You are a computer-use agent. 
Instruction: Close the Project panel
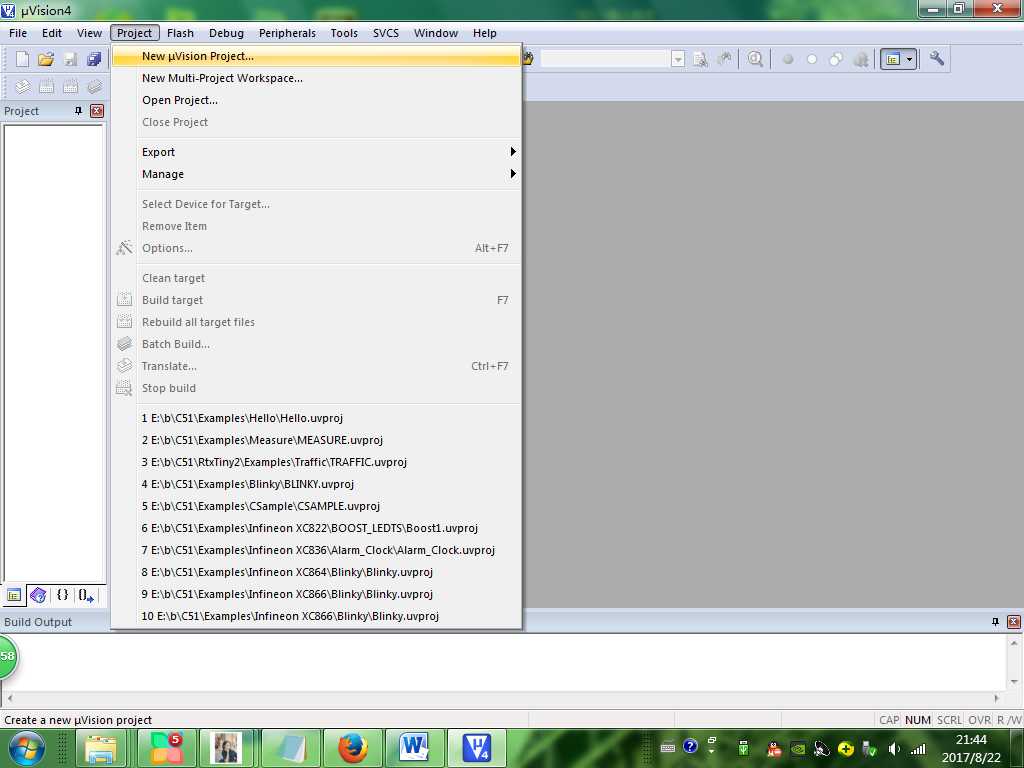(97, 111)
